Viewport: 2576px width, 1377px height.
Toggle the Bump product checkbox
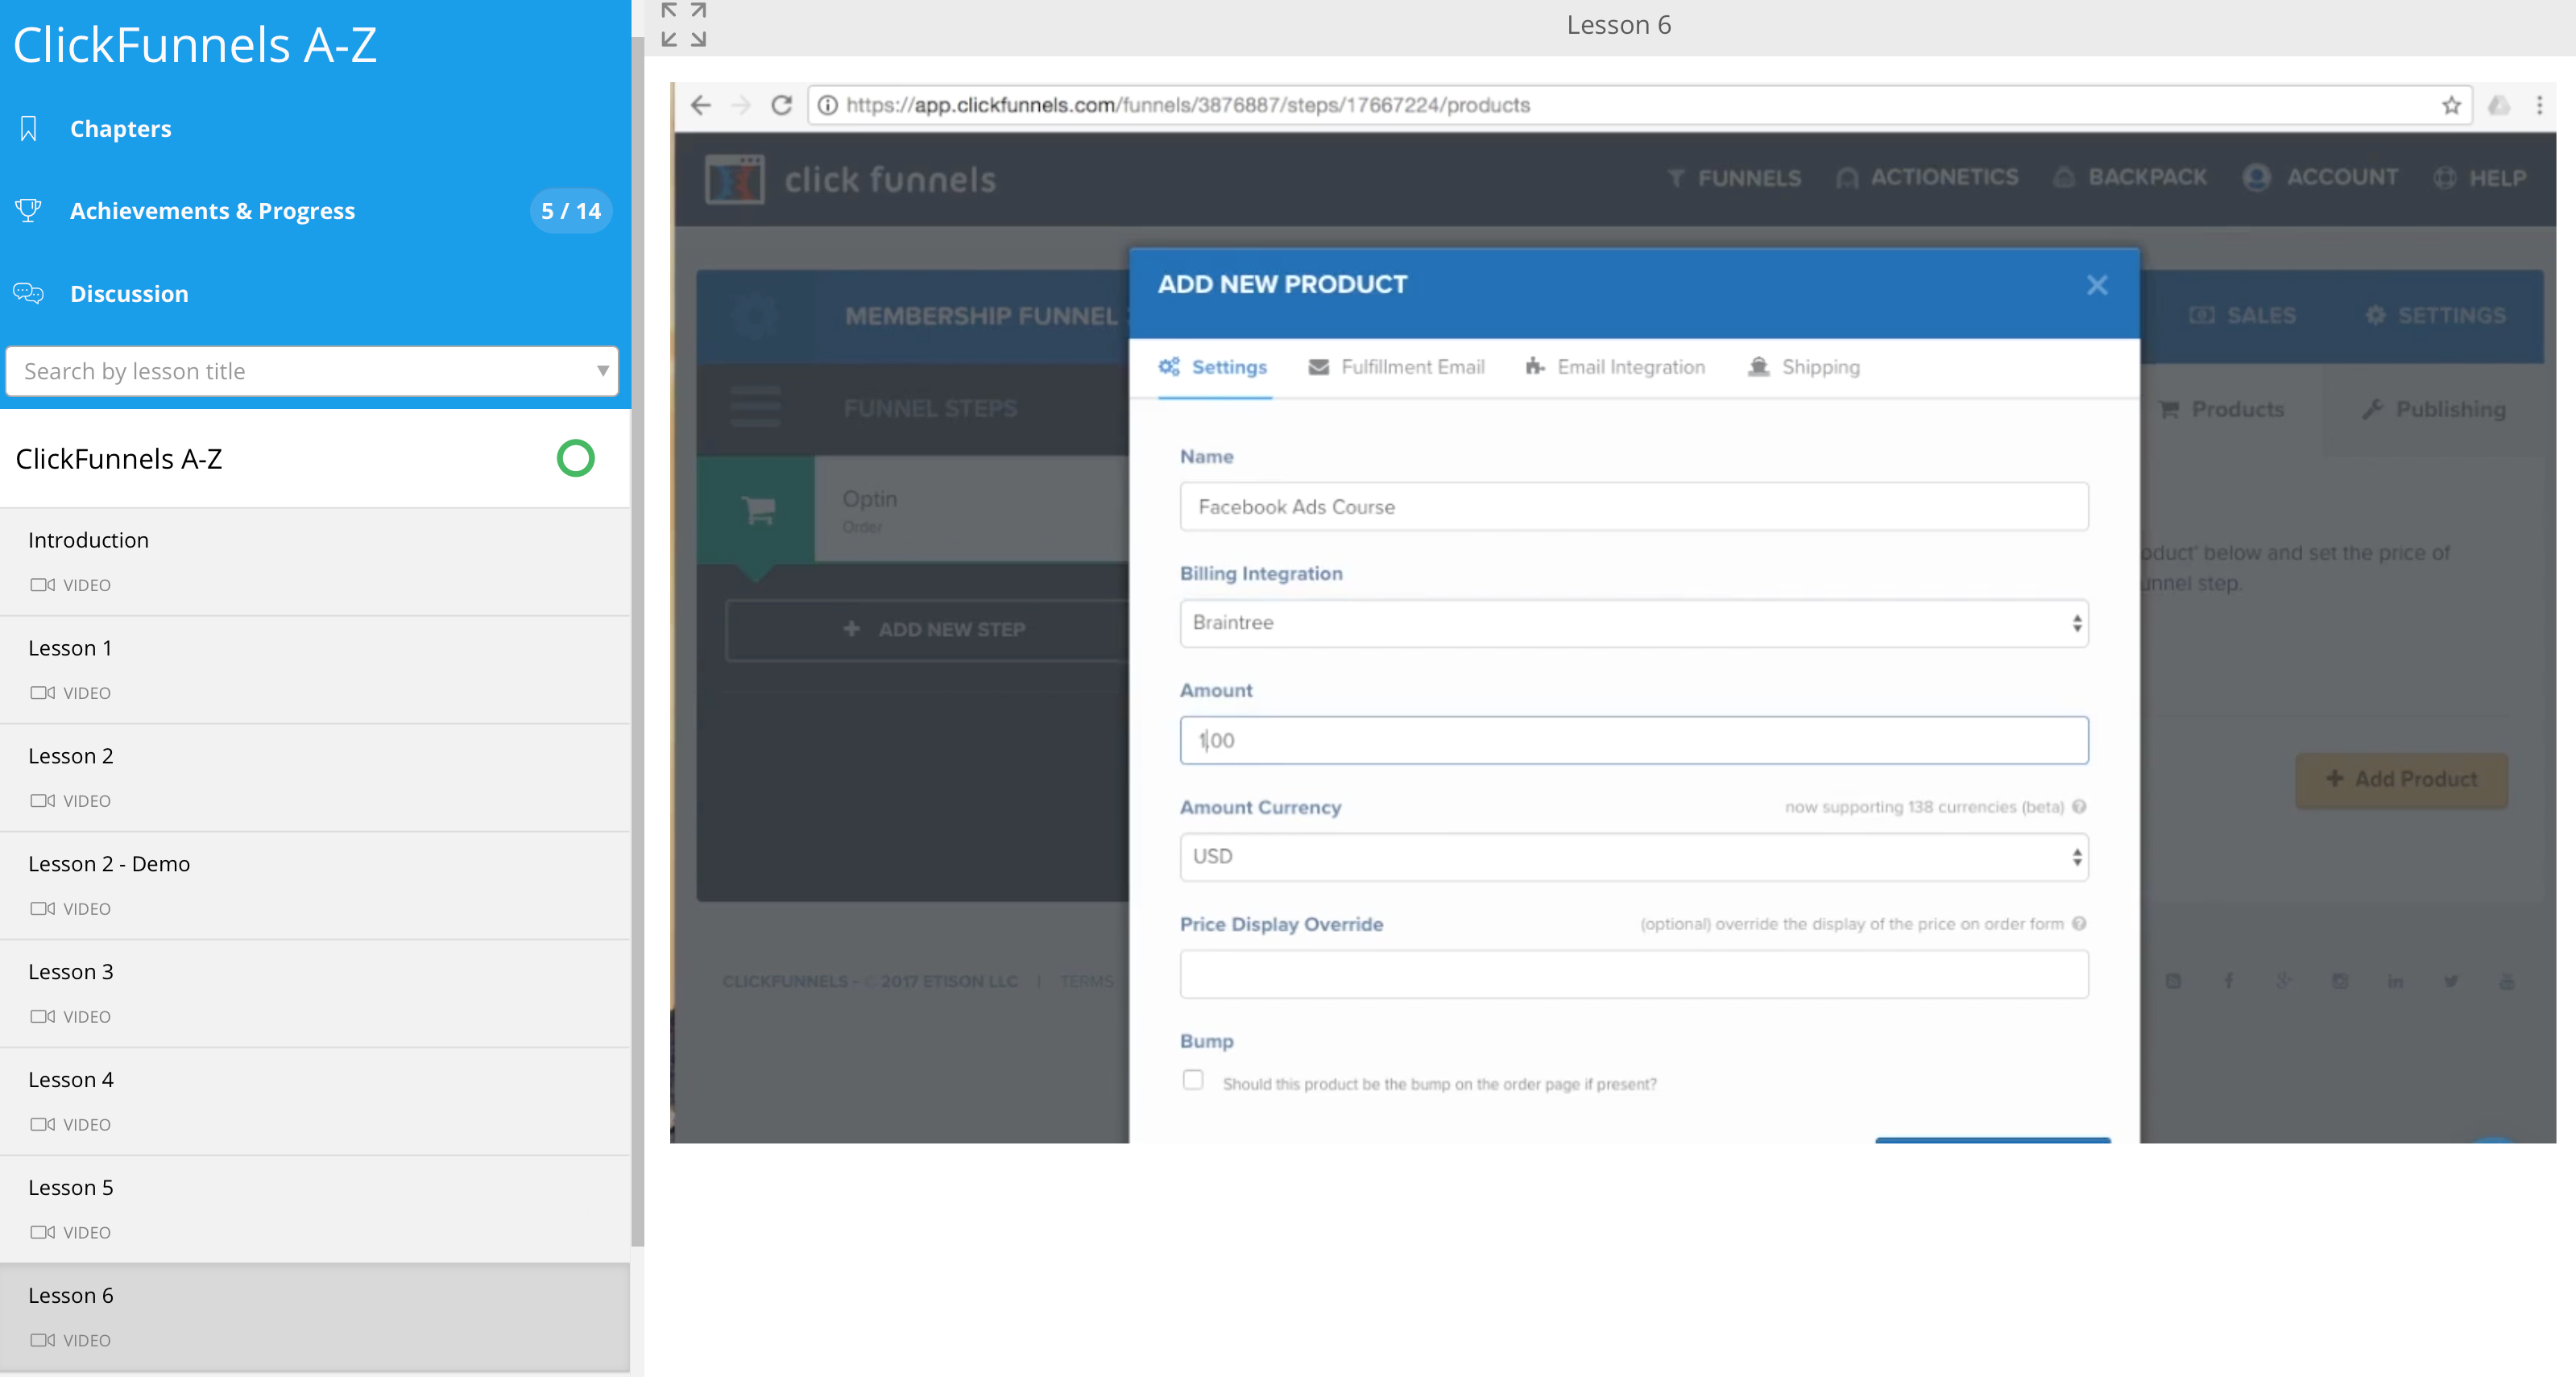click(x=1192, y=1080)
